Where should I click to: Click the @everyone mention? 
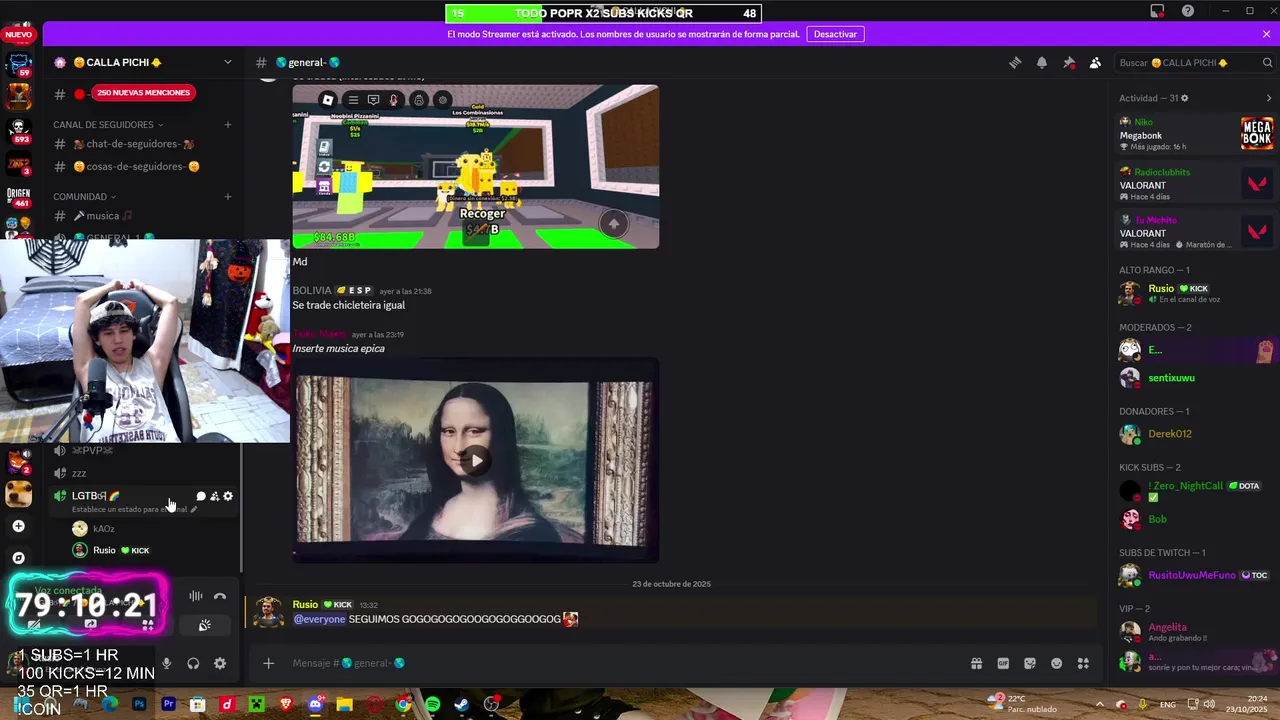coord(319,619)
